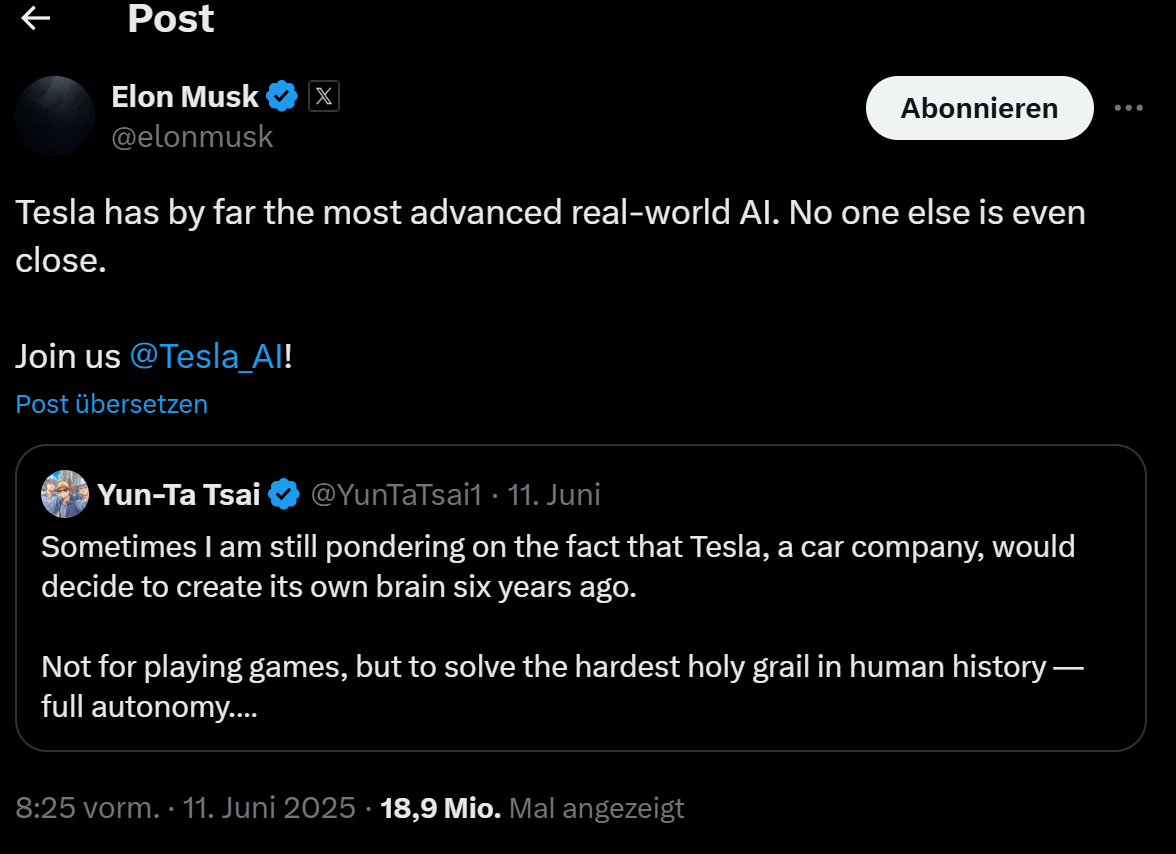Click Elon Musk's blue verified badge
This screenshot has width=1176, height=854.
pyautogui.click(x=283, y=97)
